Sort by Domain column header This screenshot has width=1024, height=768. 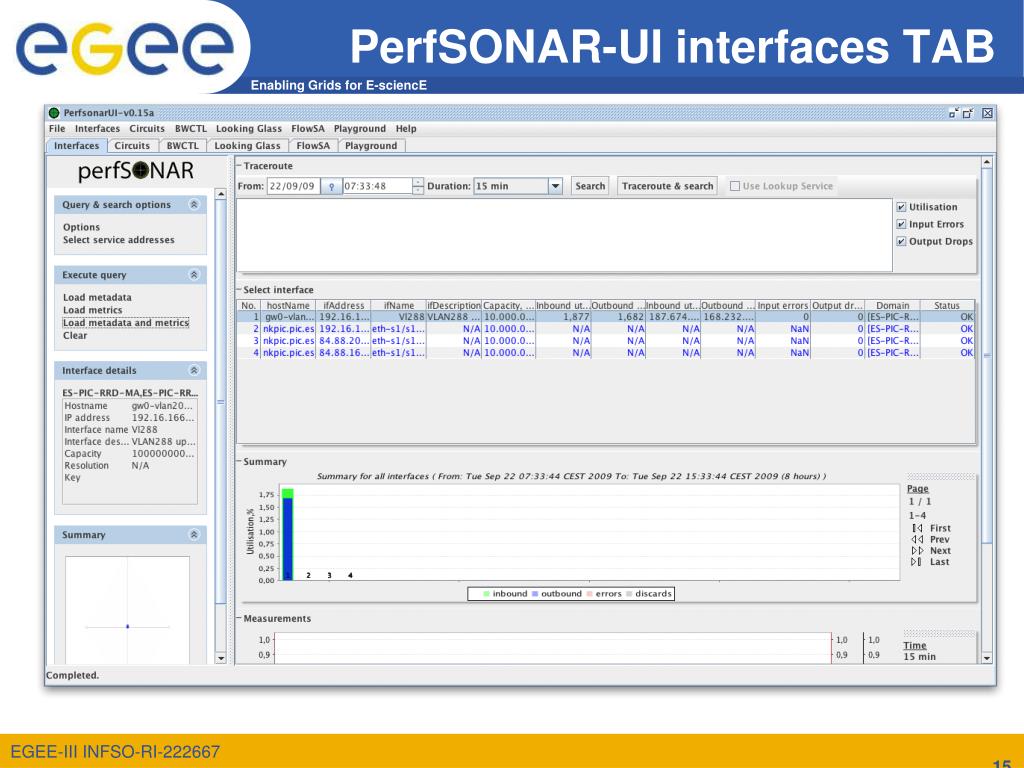point(892,305)
